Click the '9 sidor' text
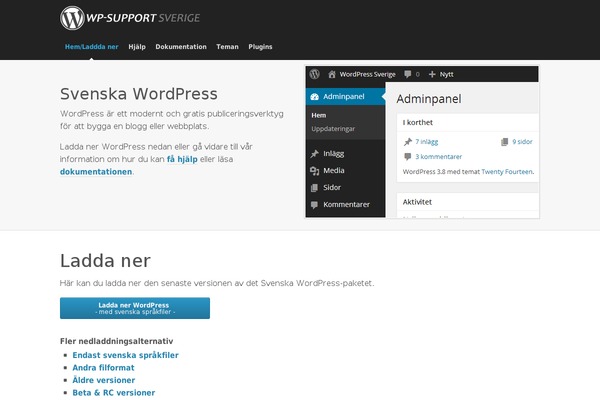 [522, 142]
